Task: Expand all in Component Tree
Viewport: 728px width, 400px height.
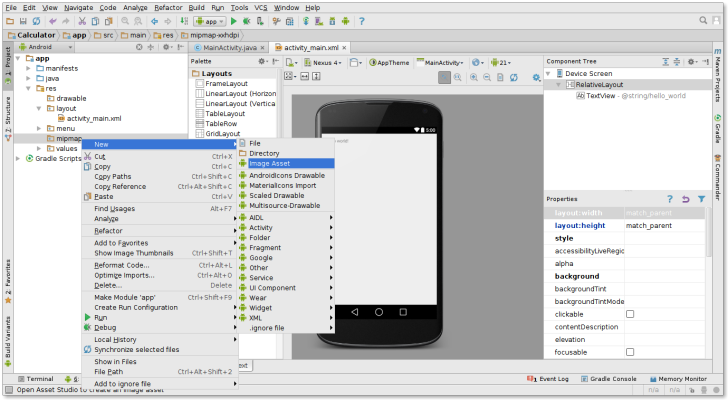Action: coord(665,61)
